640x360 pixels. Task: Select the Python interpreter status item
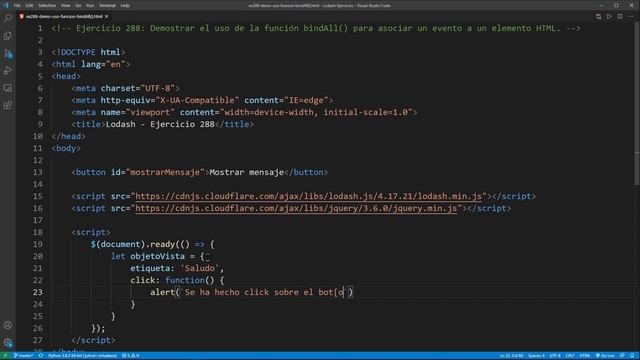tap(82, 356)
